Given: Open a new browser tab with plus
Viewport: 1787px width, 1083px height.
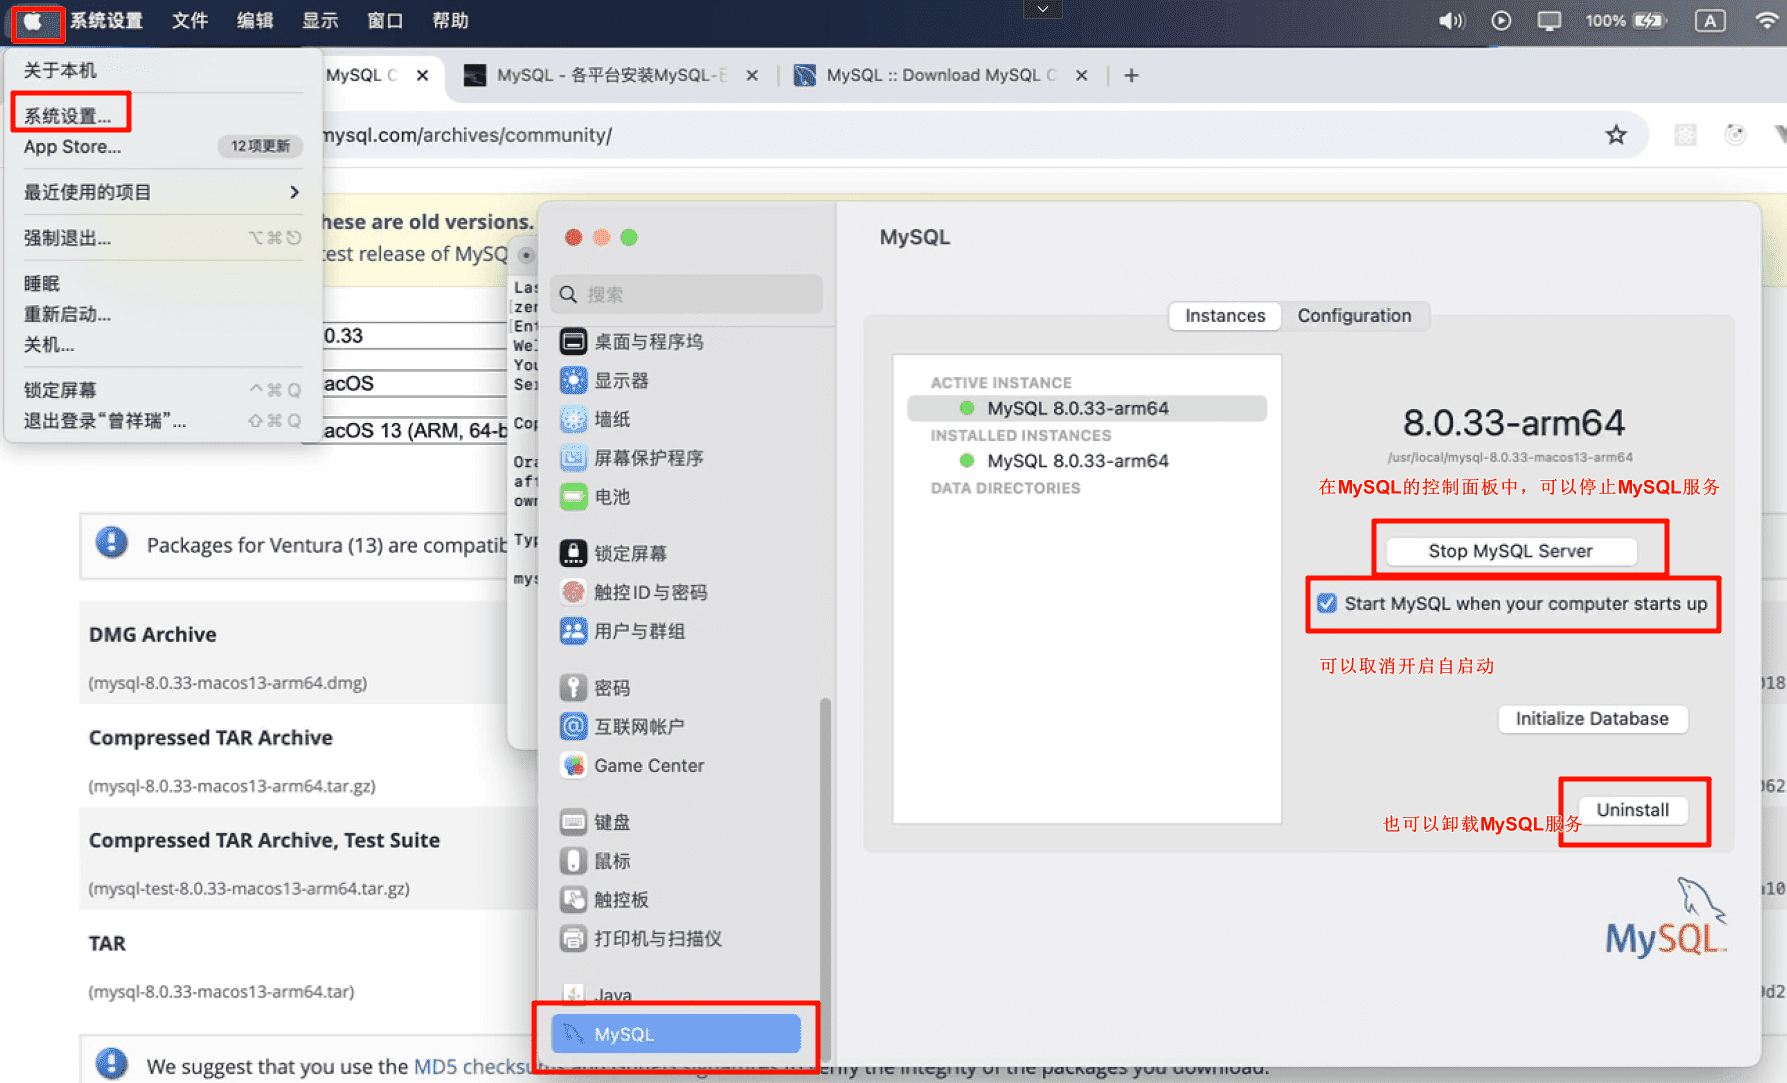Looking at the screenshot, I should (1131, 75).
